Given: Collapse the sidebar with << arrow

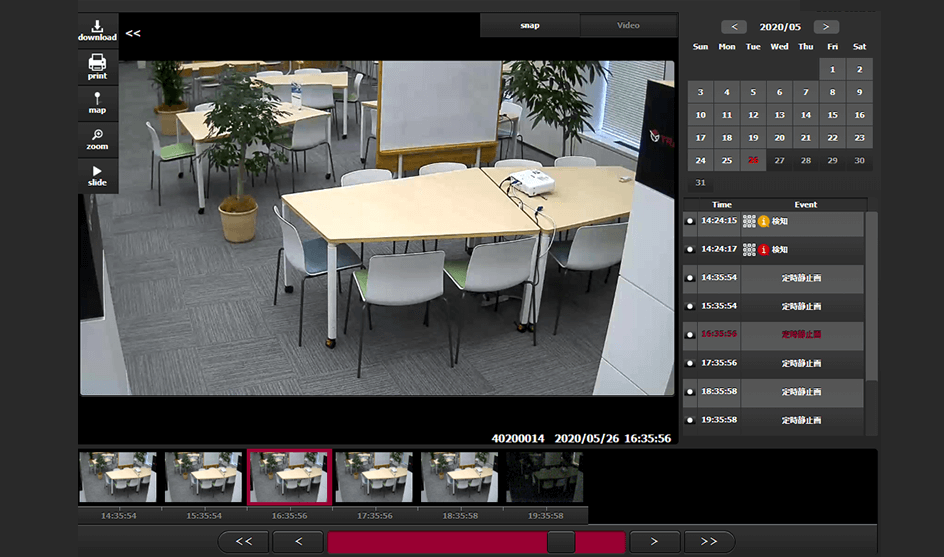Looking at the screenshot, I should pos(133,33).
